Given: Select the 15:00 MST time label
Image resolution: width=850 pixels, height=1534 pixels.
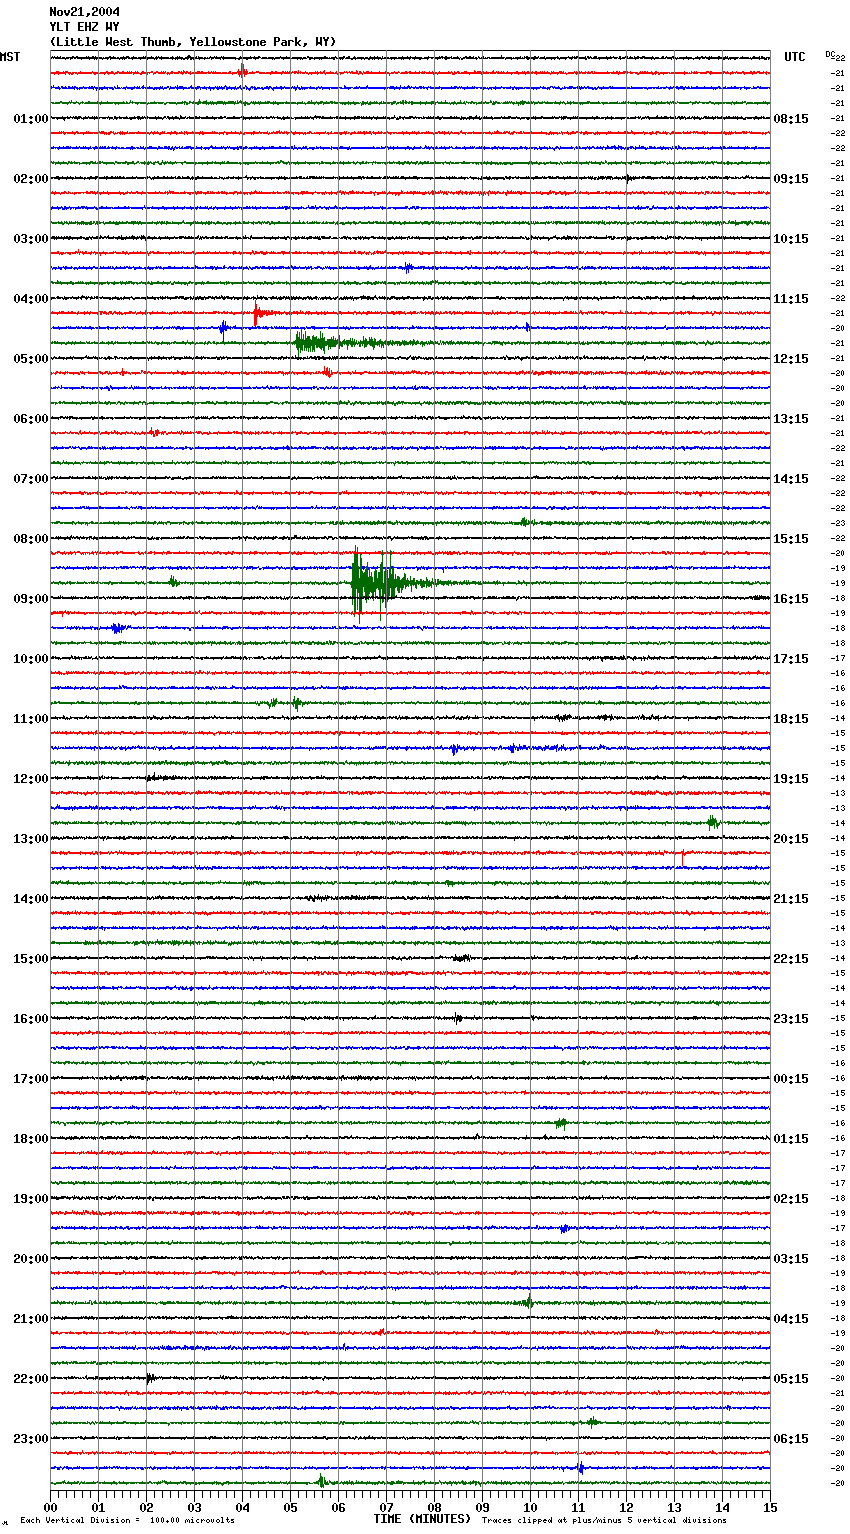Looking at the screenshot, I should point(31,959).
